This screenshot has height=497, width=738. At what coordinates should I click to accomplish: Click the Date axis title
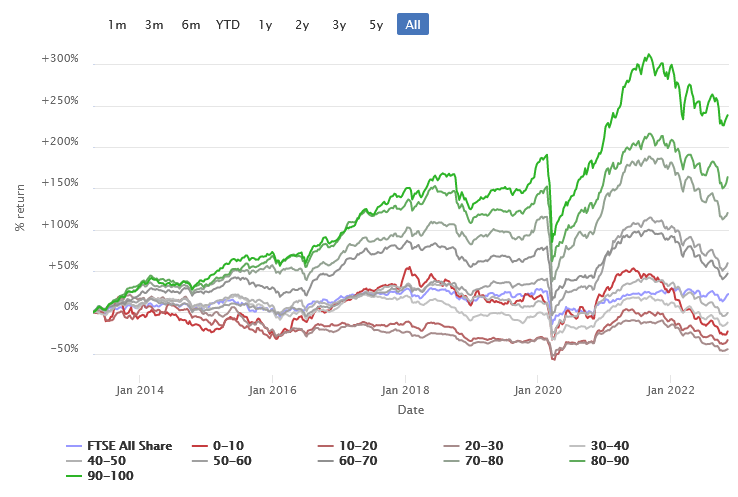tap(411, 410)
